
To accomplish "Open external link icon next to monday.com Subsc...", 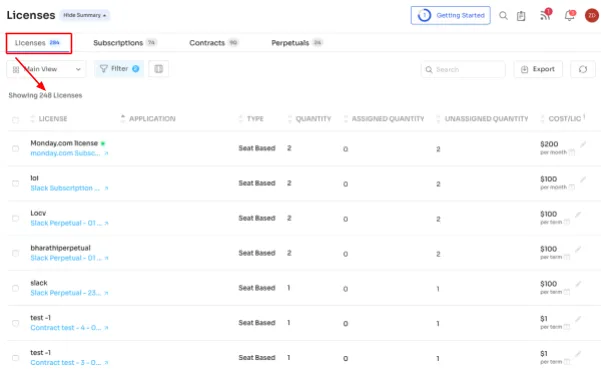I will (x=106, y=154).
